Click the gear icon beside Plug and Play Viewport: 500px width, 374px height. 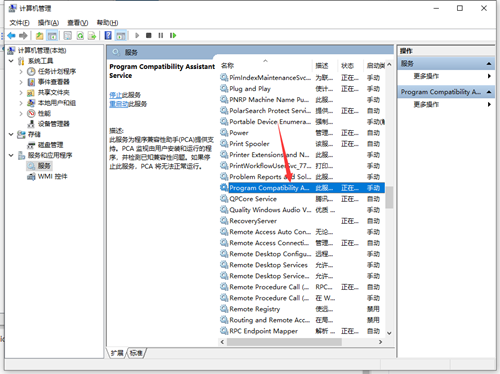tap(224, 89)
